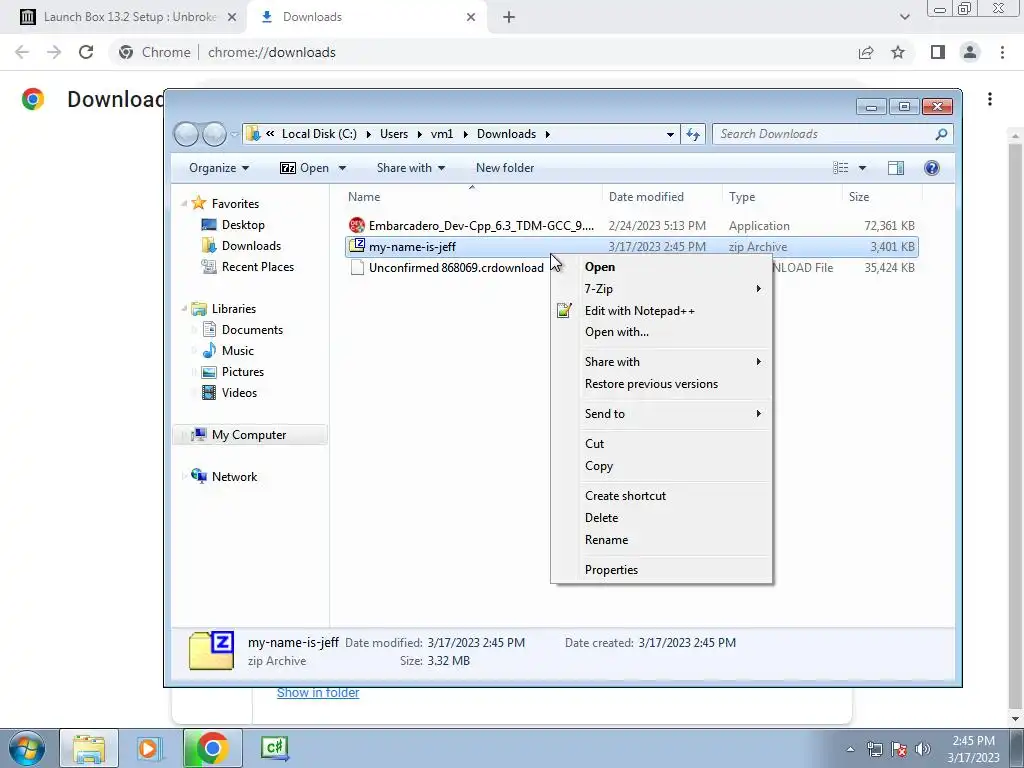Open Windows Explorer from the taskbar
Screen dimensions: 1024x768
[x=89, y=748]
